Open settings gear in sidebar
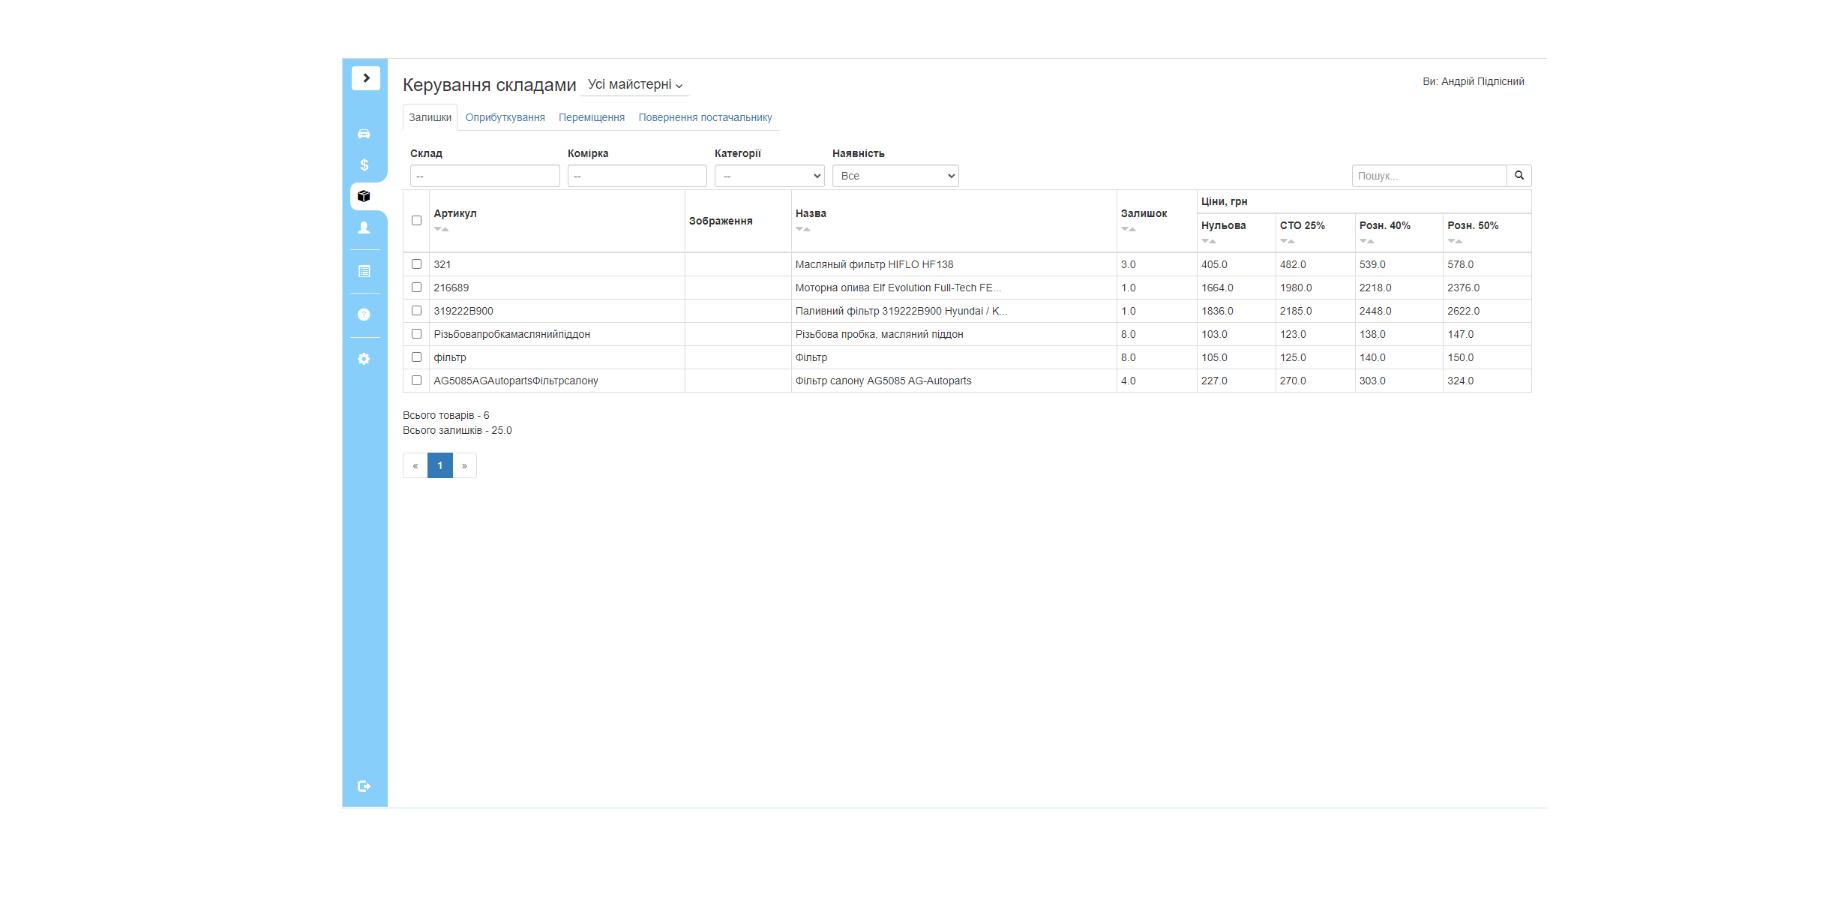This screenshot has width=1827, height=908. tap(364, 359)
